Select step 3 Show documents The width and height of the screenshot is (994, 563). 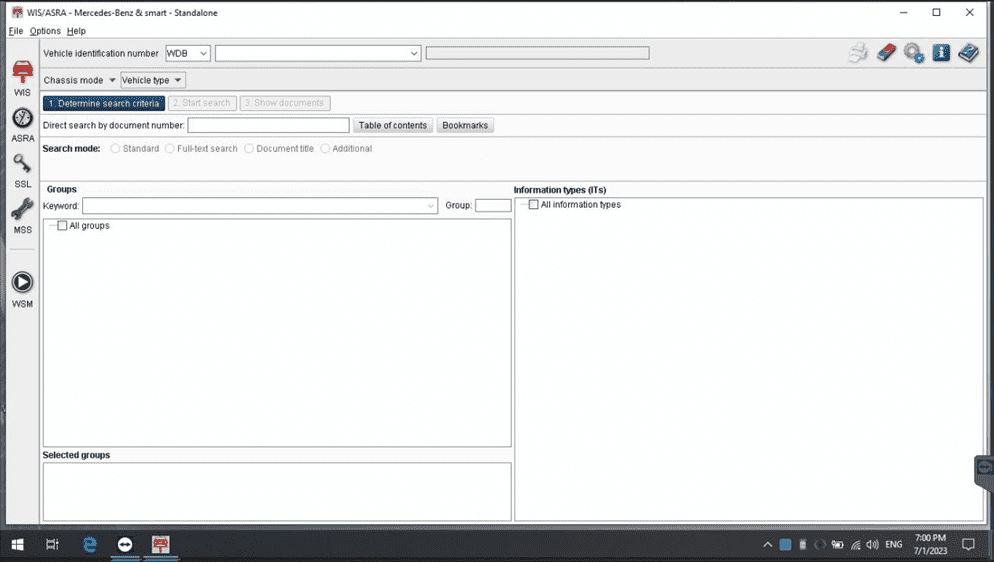tap(285, 103)
